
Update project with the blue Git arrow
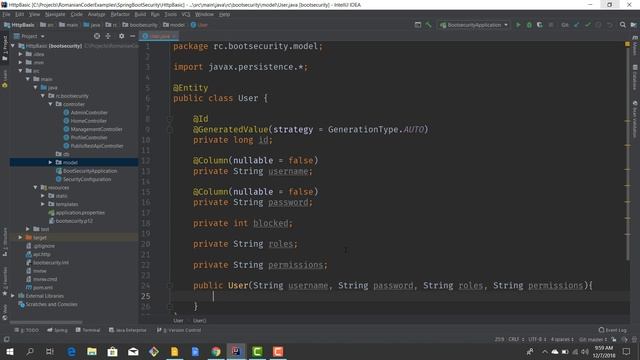click(577, 25)
